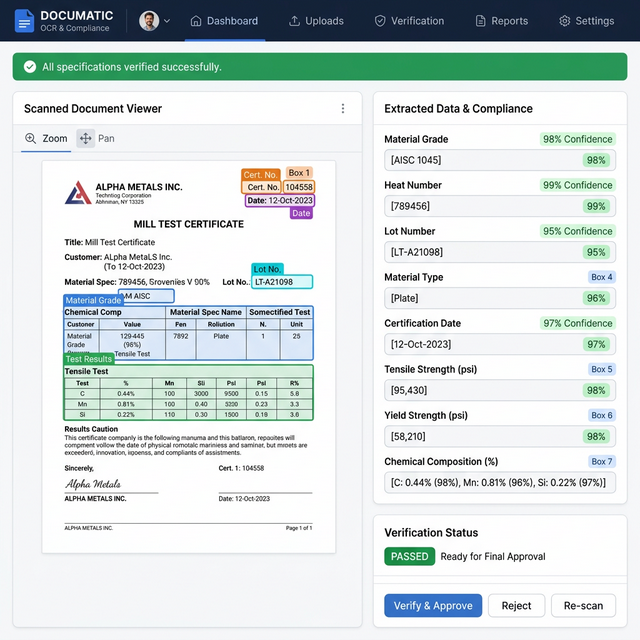Image resolution: width=640 pixels, height=640 pixels.
Task: Switch to the Verification tab
Action: 409,21
